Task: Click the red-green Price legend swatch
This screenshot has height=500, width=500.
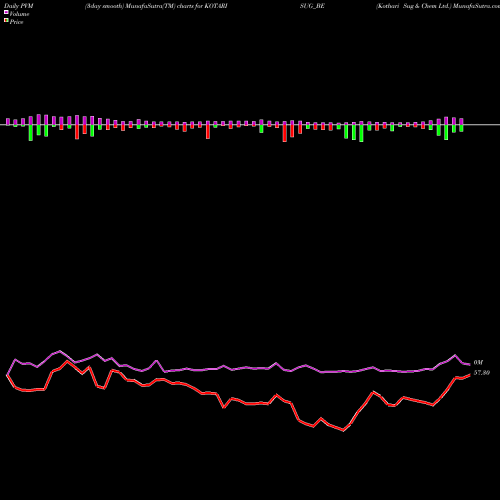Action: pyautogui.click(x=6, y=21)
